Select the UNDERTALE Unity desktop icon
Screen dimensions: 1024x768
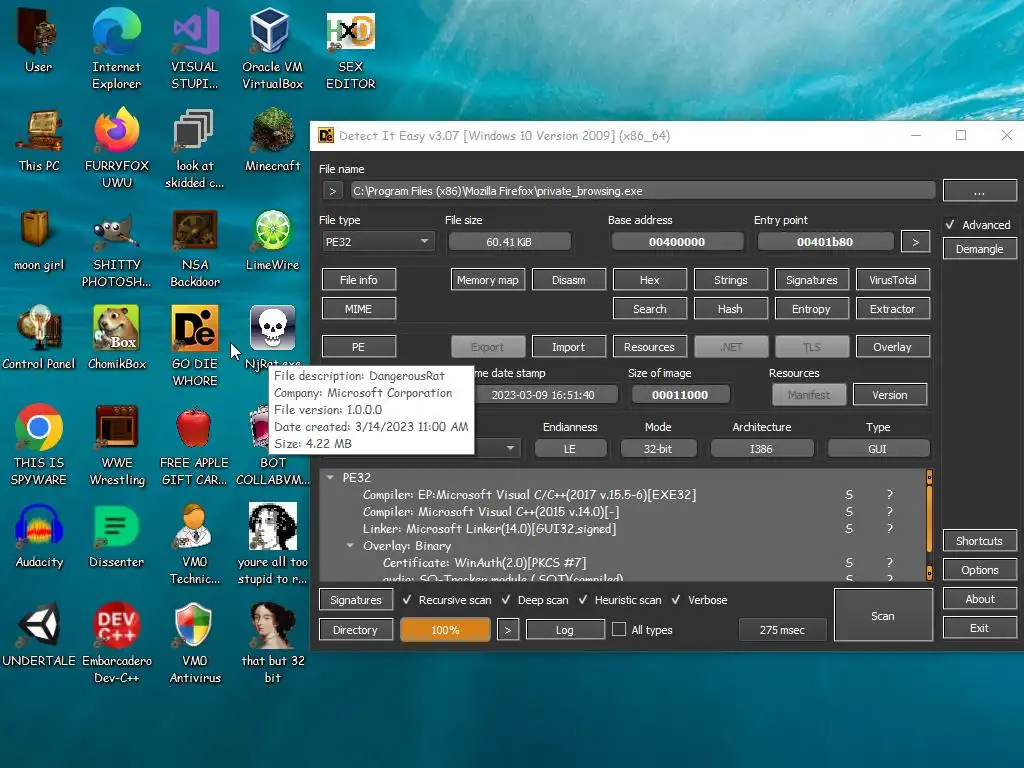pyautogui.click(x=39, y=635)
